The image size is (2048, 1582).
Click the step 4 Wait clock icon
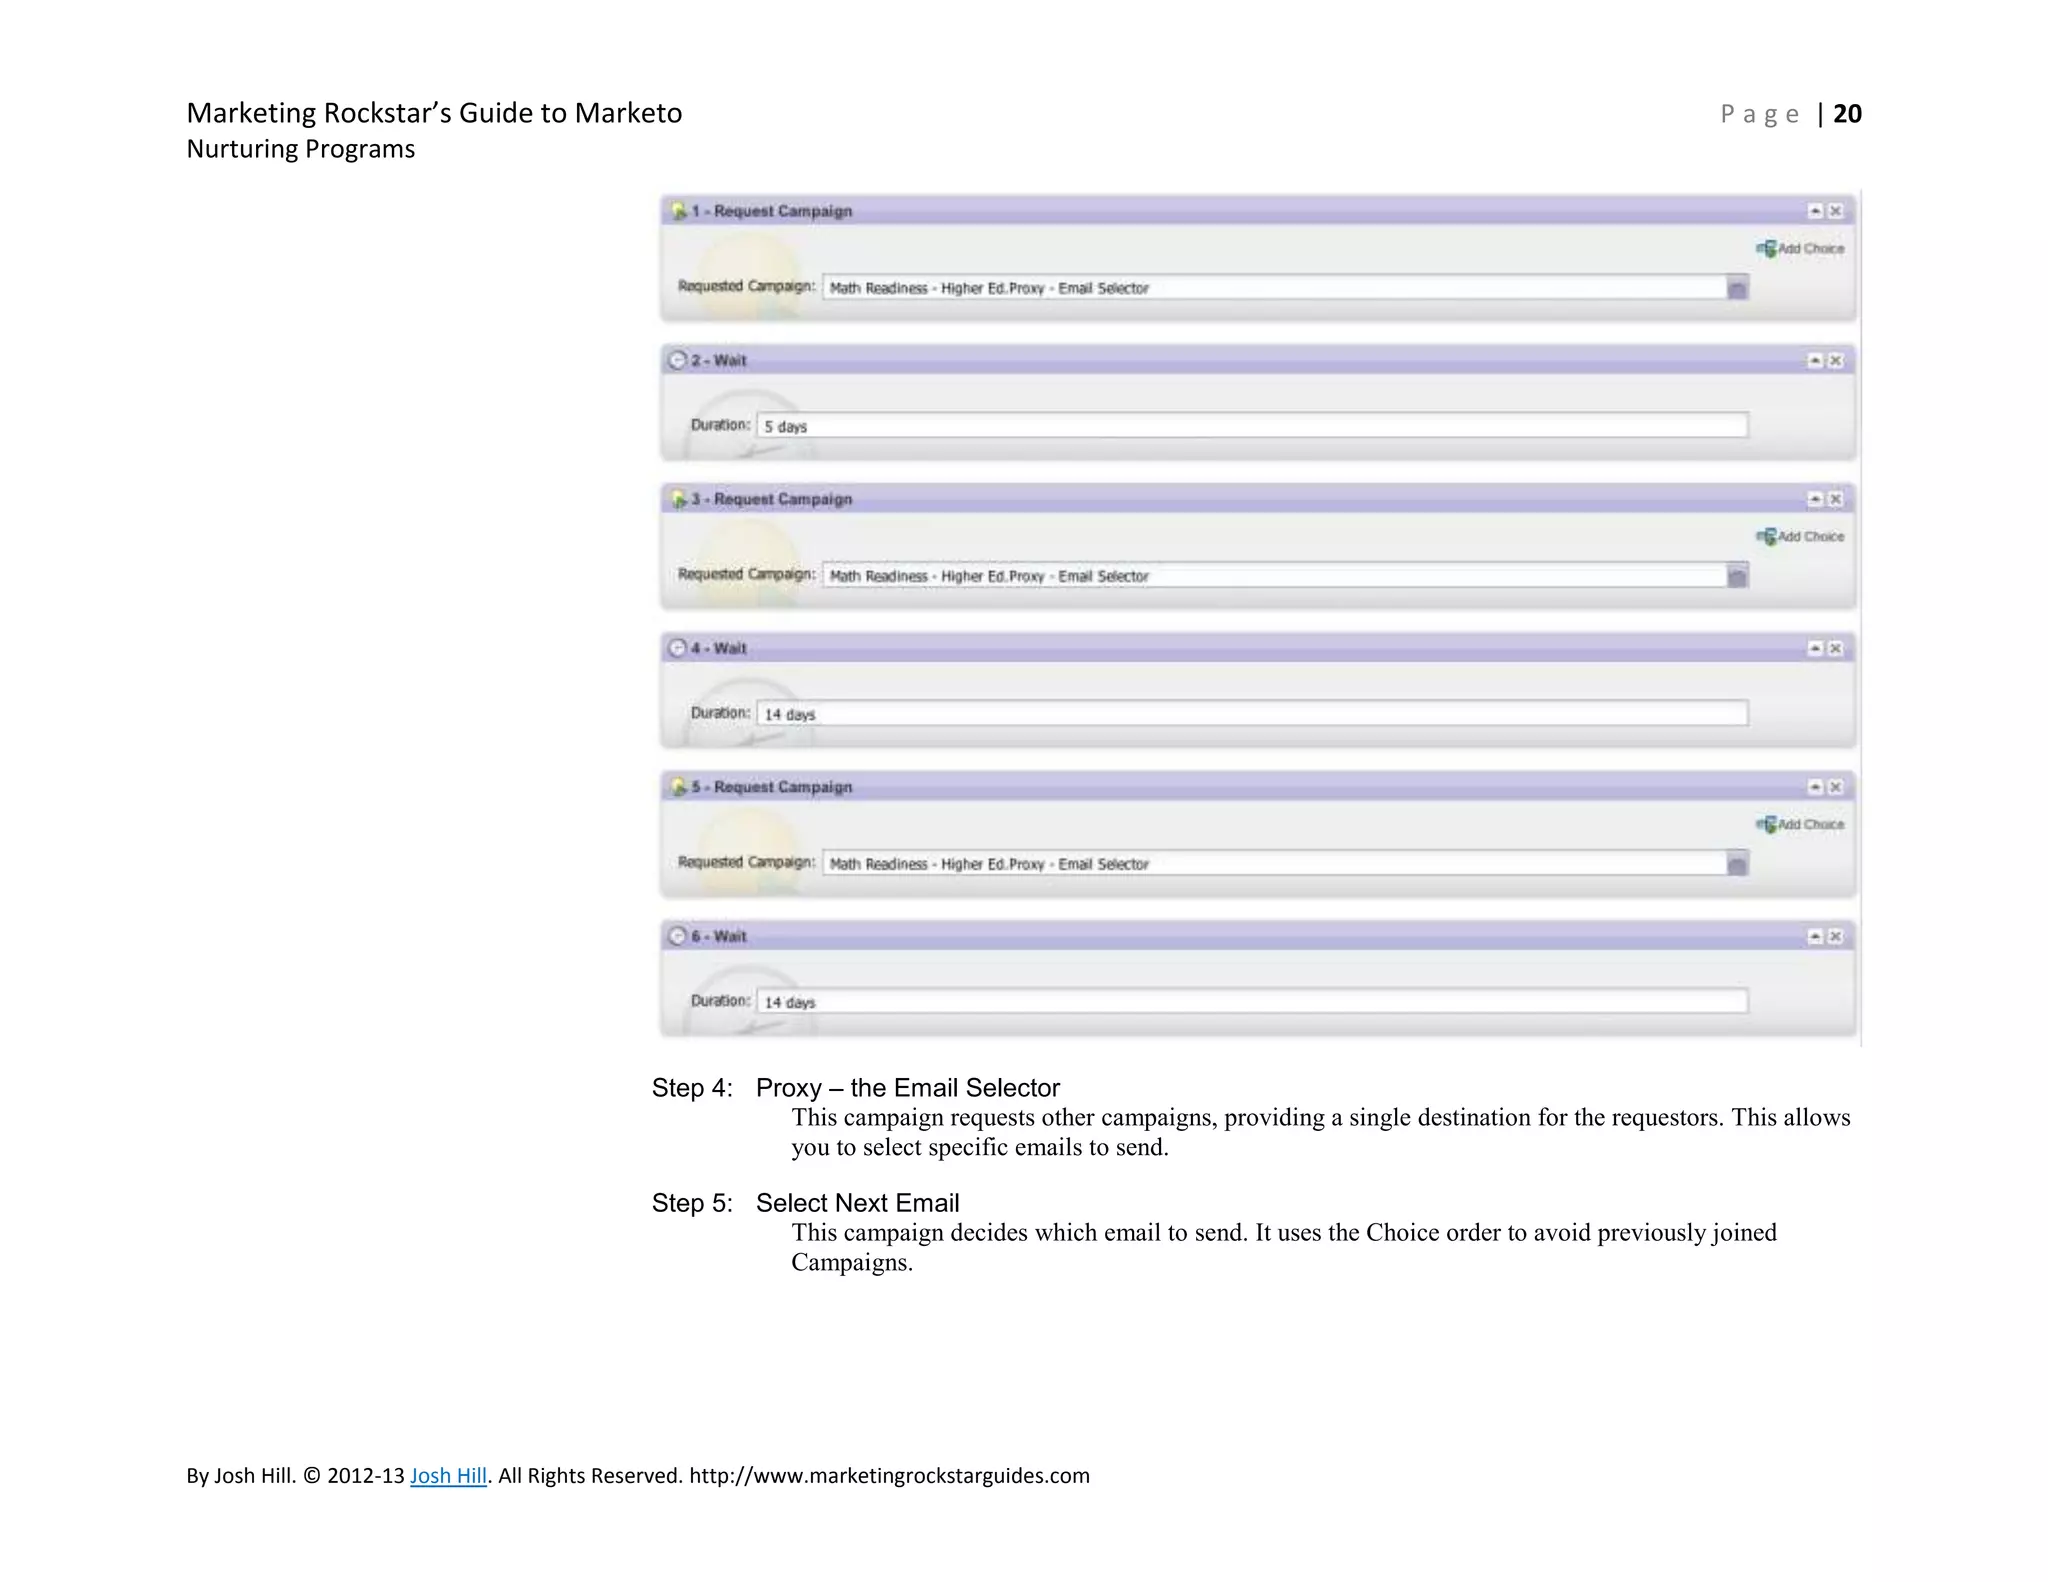[x=678, y=648]
